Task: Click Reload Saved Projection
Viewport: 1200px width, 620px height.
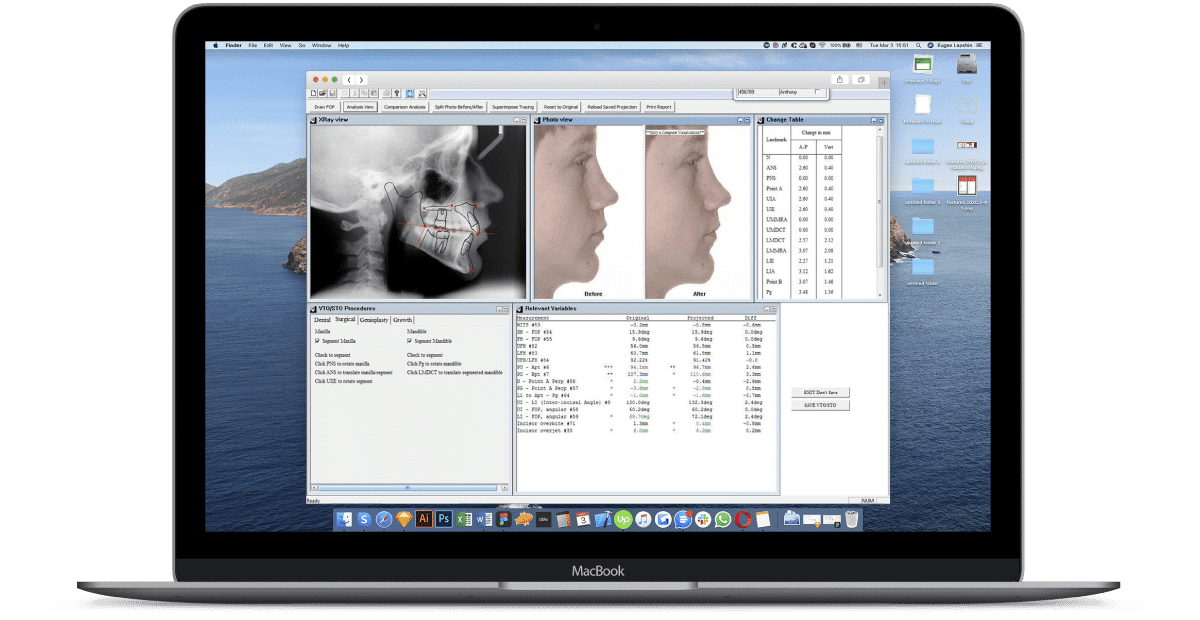Action: point(613,106)
